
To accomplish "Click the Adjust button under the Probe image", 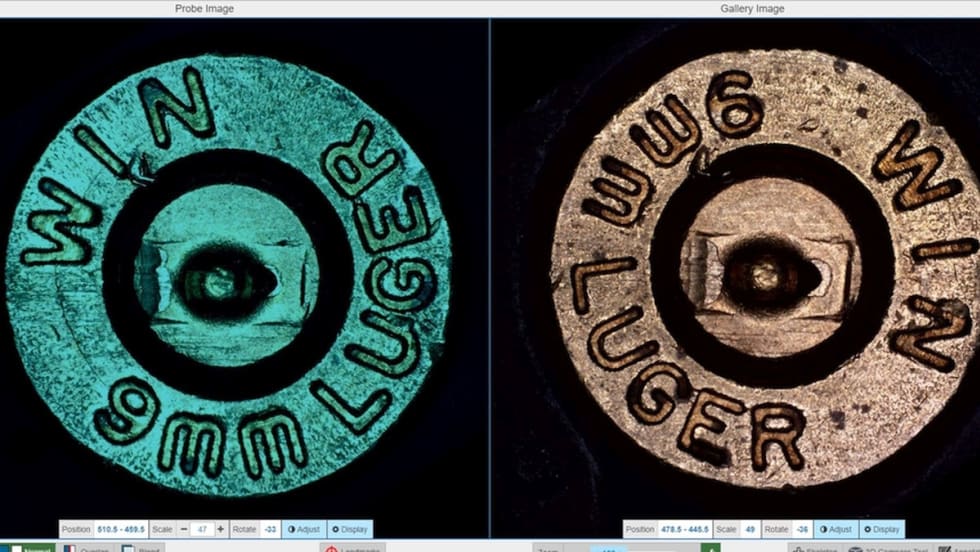I will click(303, 529).
